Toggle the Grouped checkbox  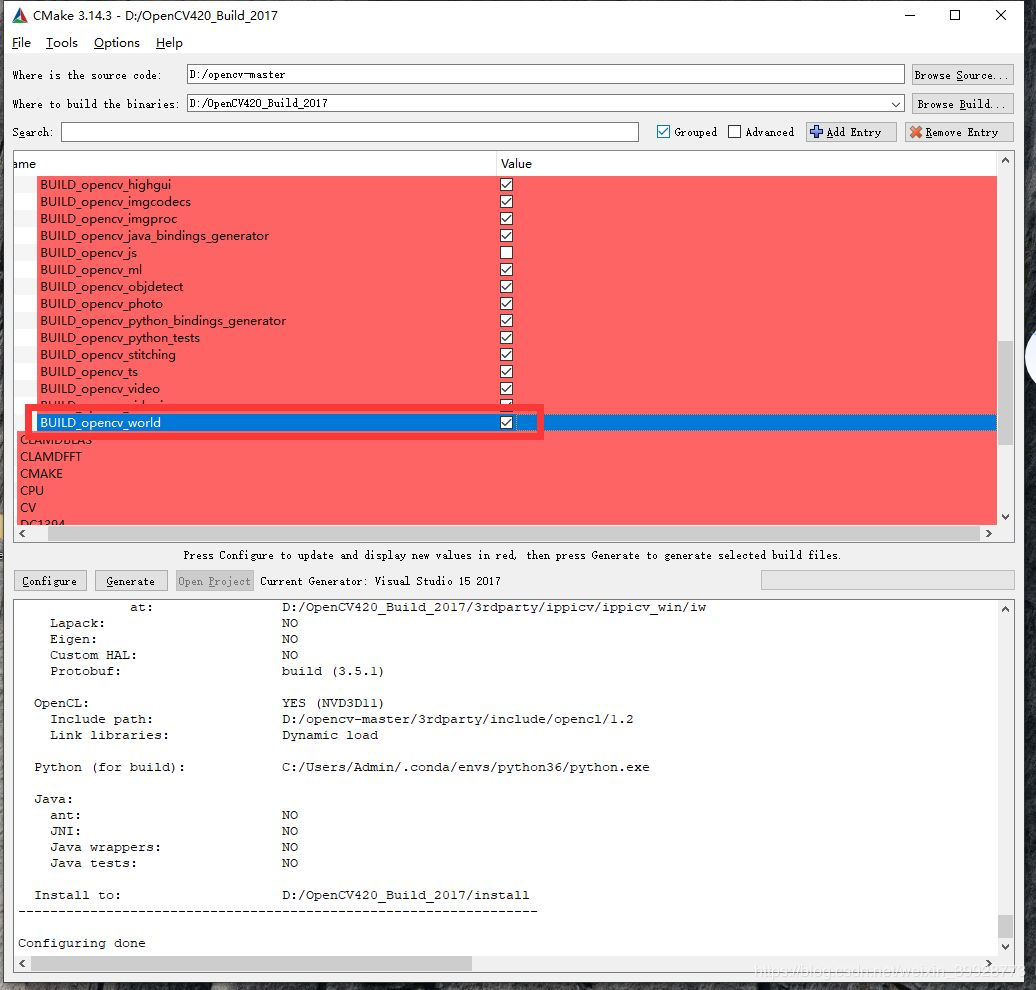point(663,132)
